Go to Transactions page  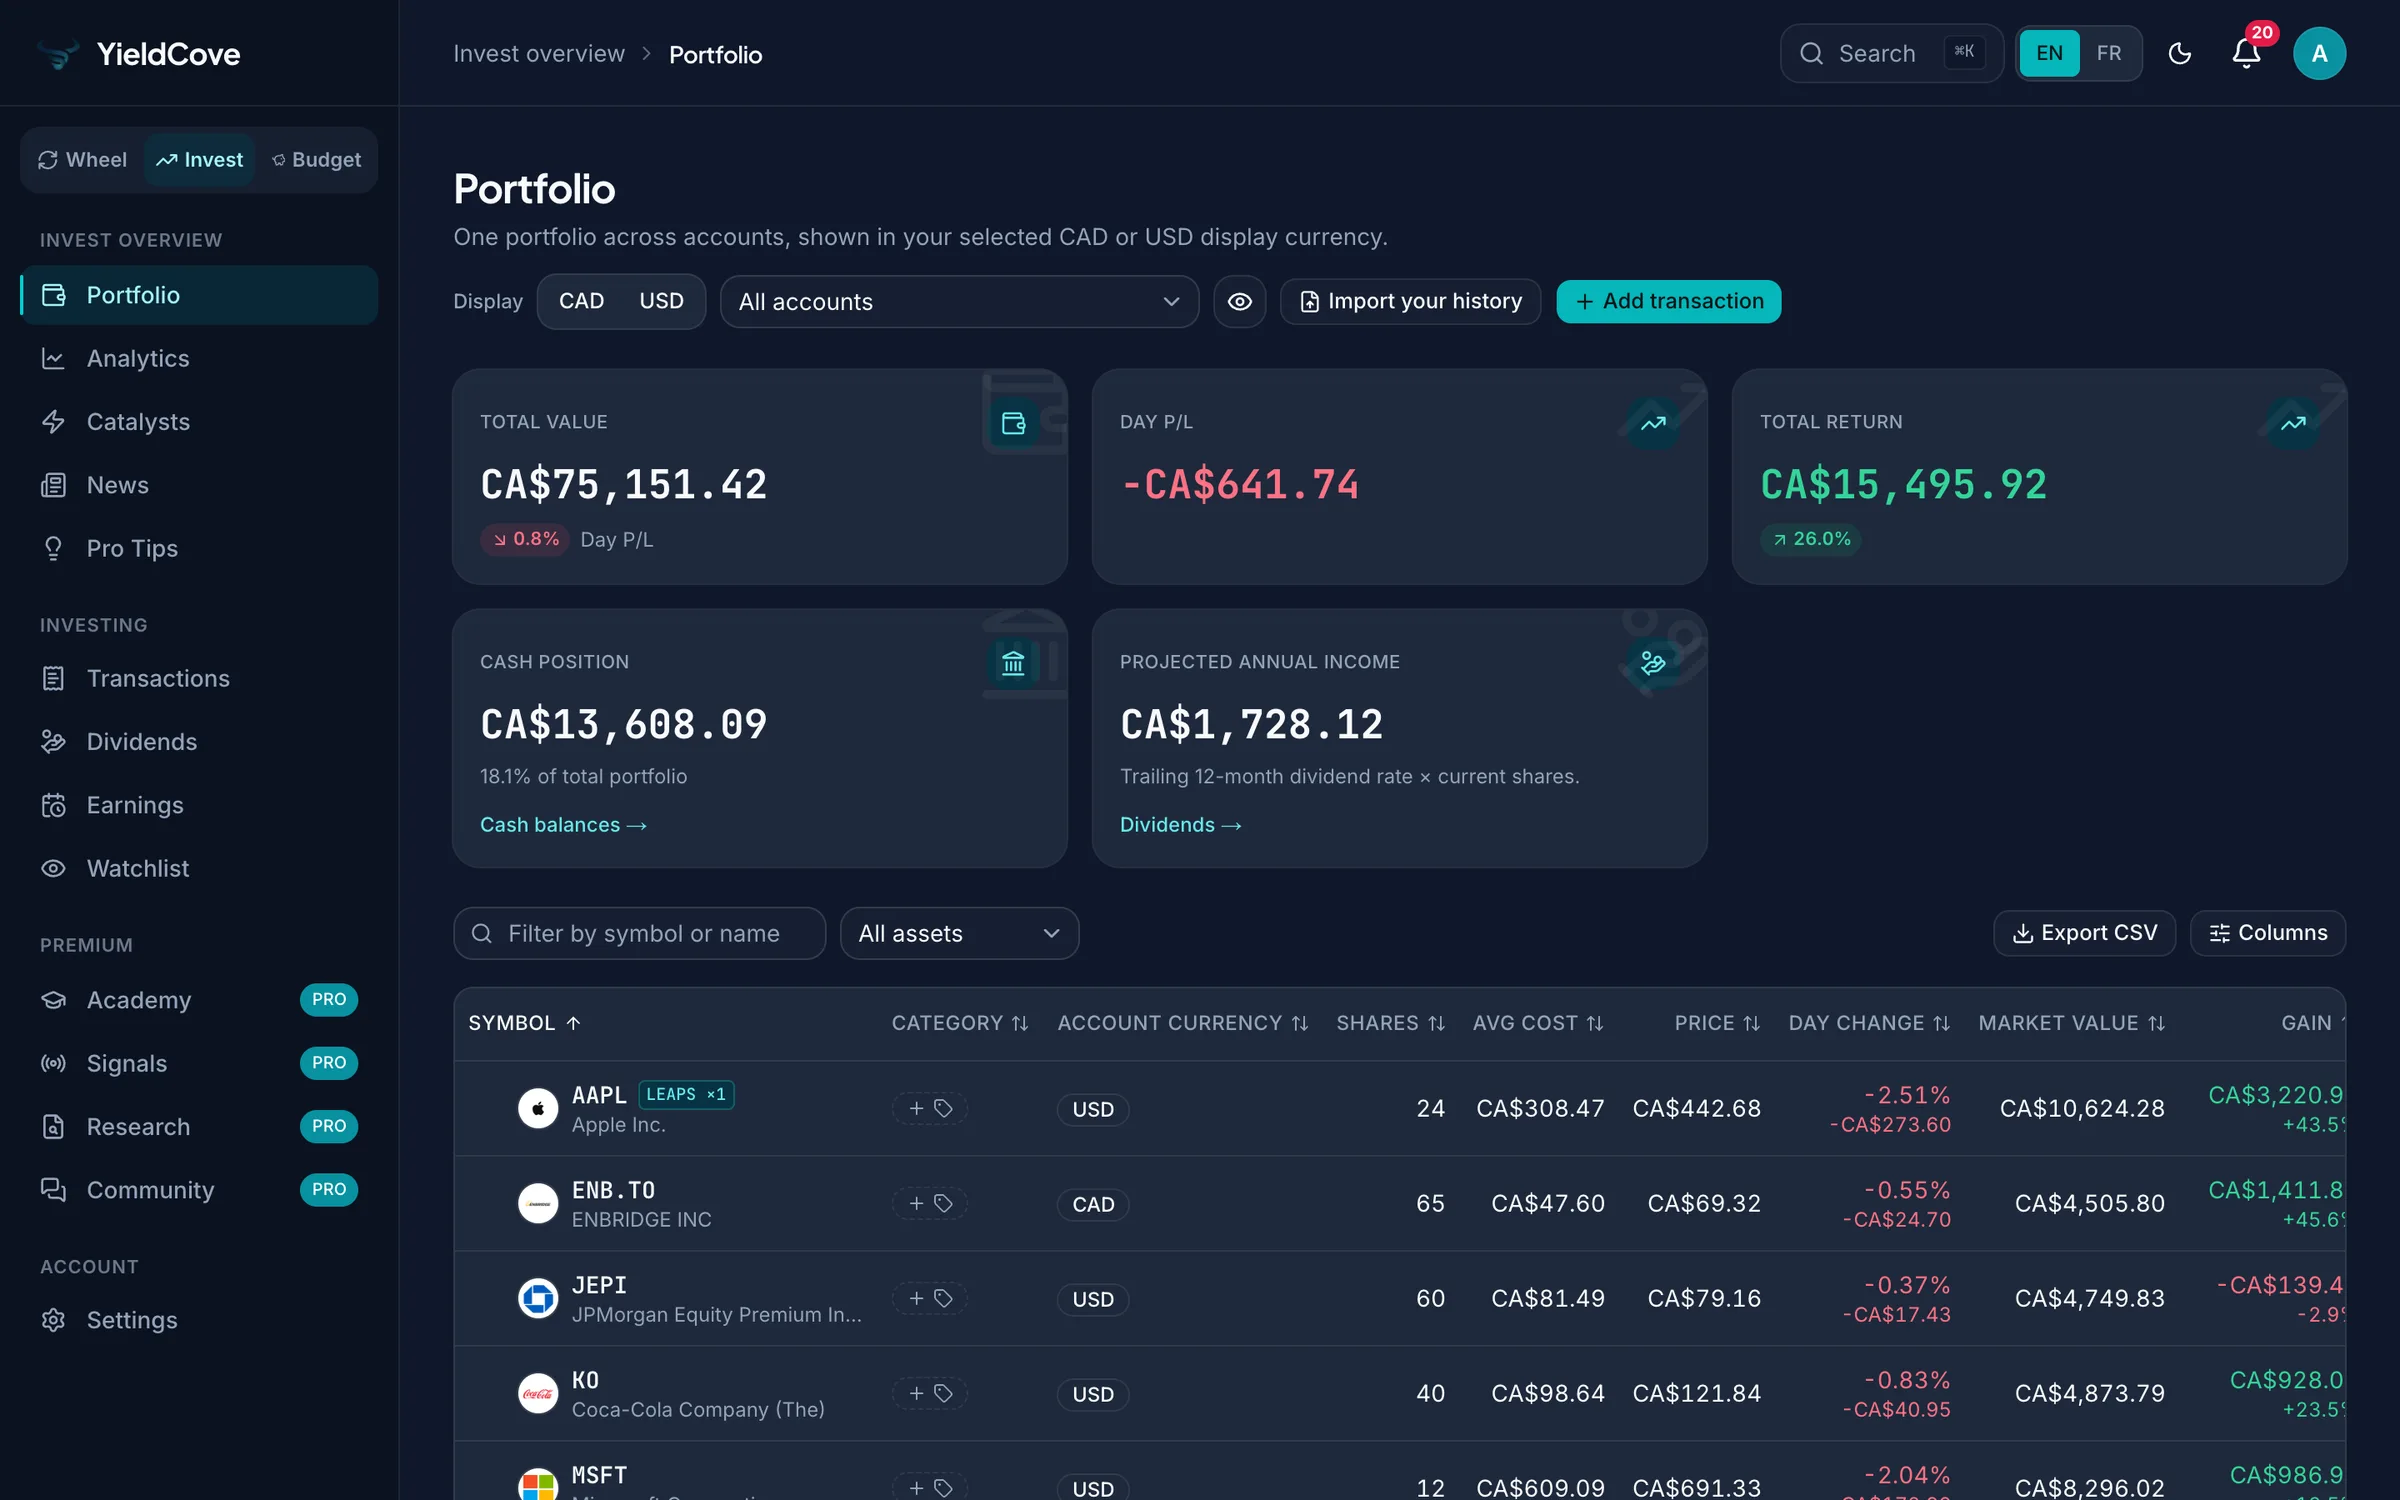199,678
